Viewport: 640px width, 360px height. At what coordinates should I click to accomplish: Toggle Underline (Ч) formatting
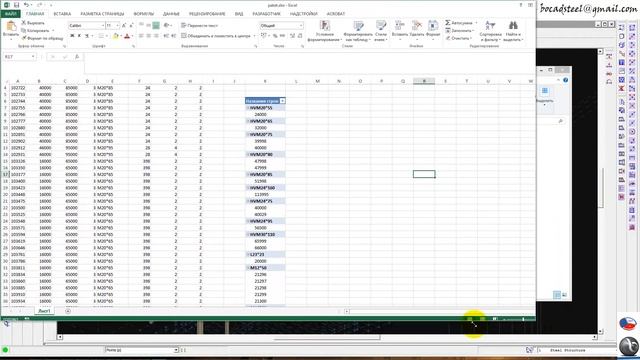pos(87,36)
